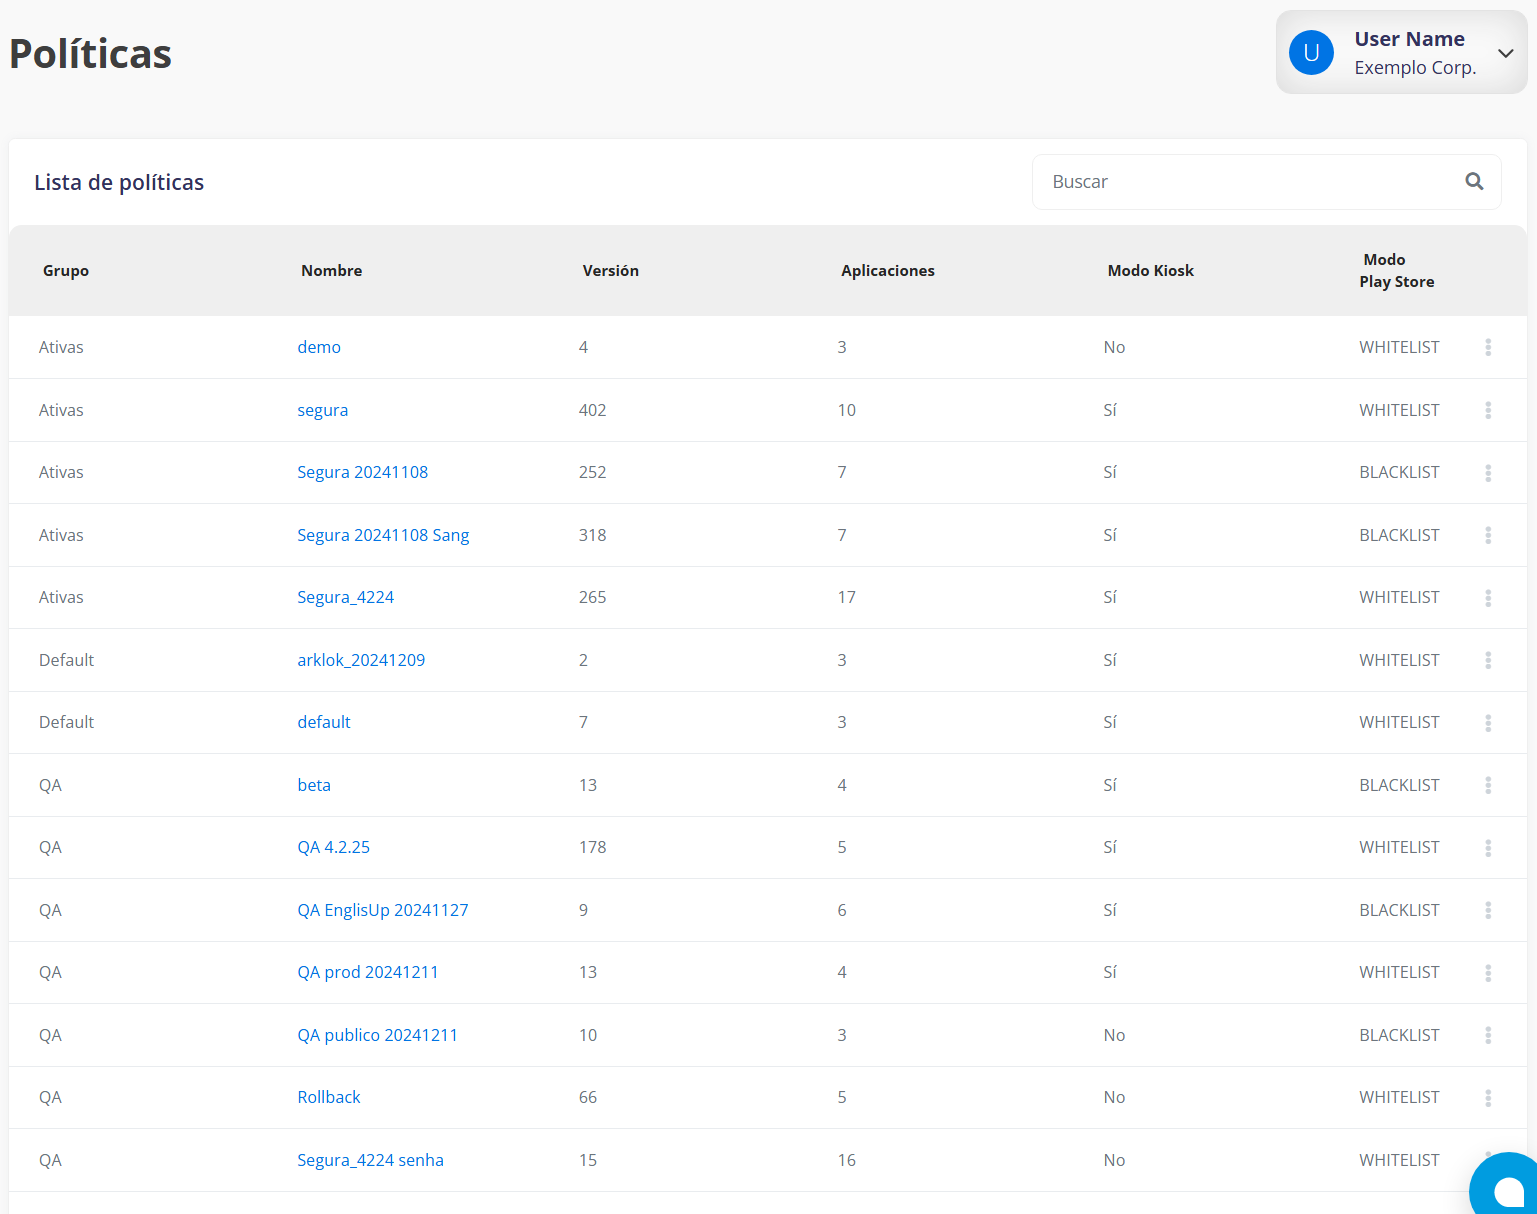Click the Grupo column header
Image resolution: width=1537 pixels, height=1214 pixels.
click(x=66, y=271)
